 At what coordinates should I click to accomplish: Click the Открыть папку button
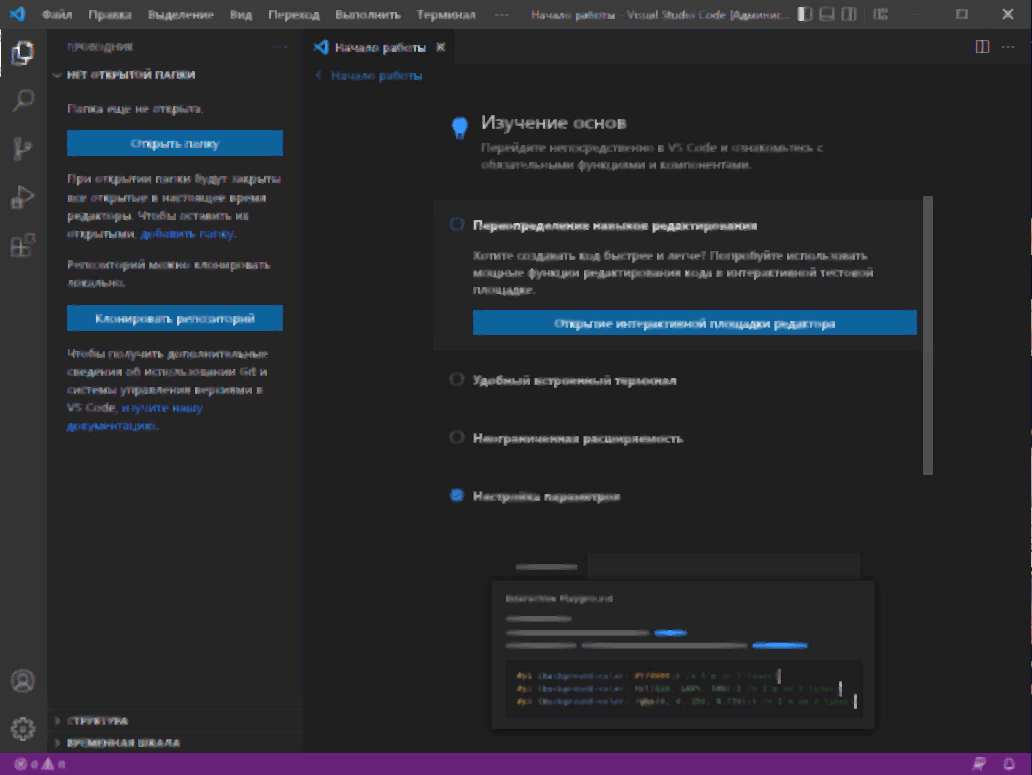[175, 143]
